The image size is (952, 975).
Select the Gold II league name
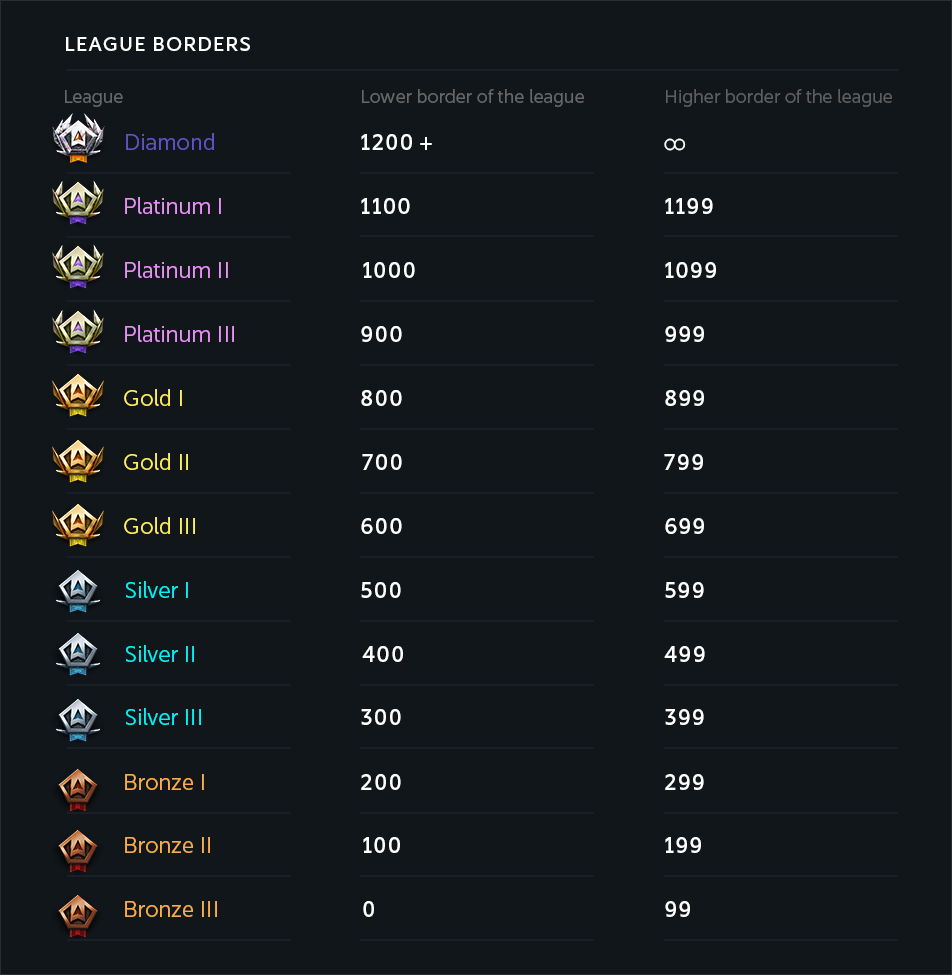tap(156, 462)
